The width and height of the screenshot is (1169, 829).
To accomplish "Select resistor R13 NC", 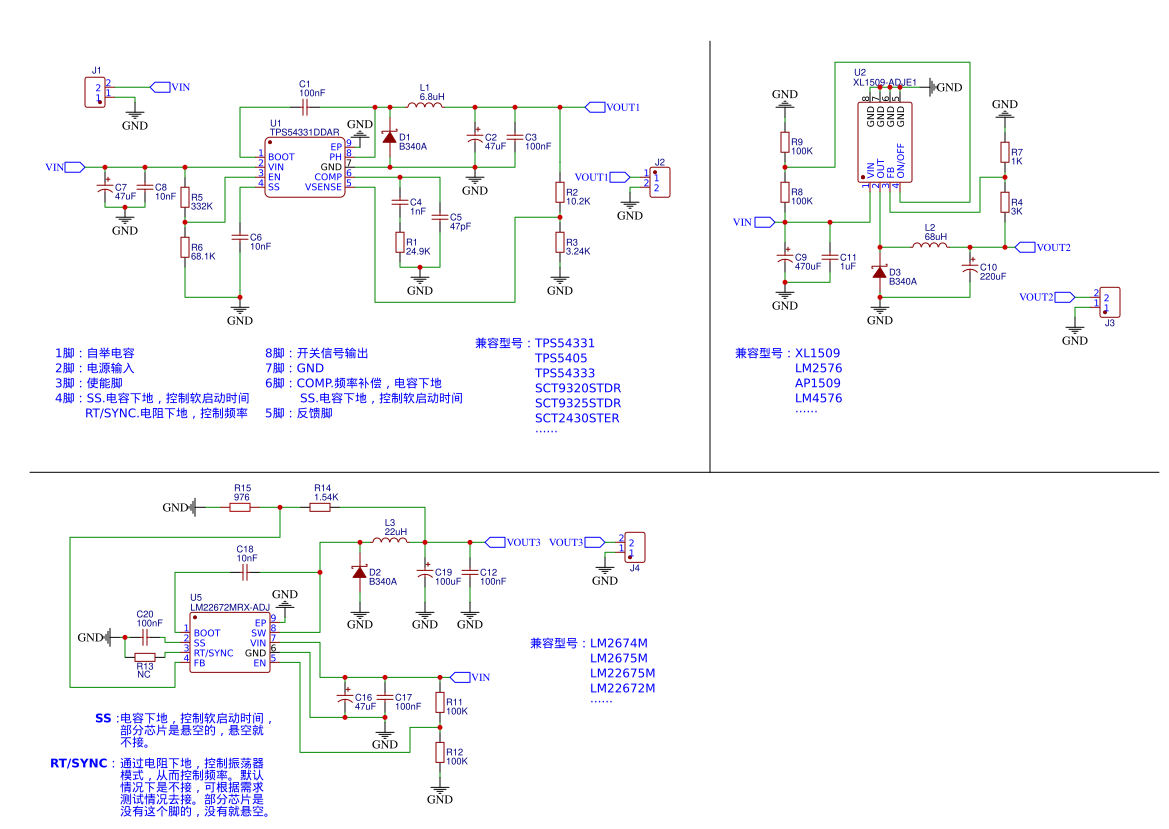I will [145, 658].
